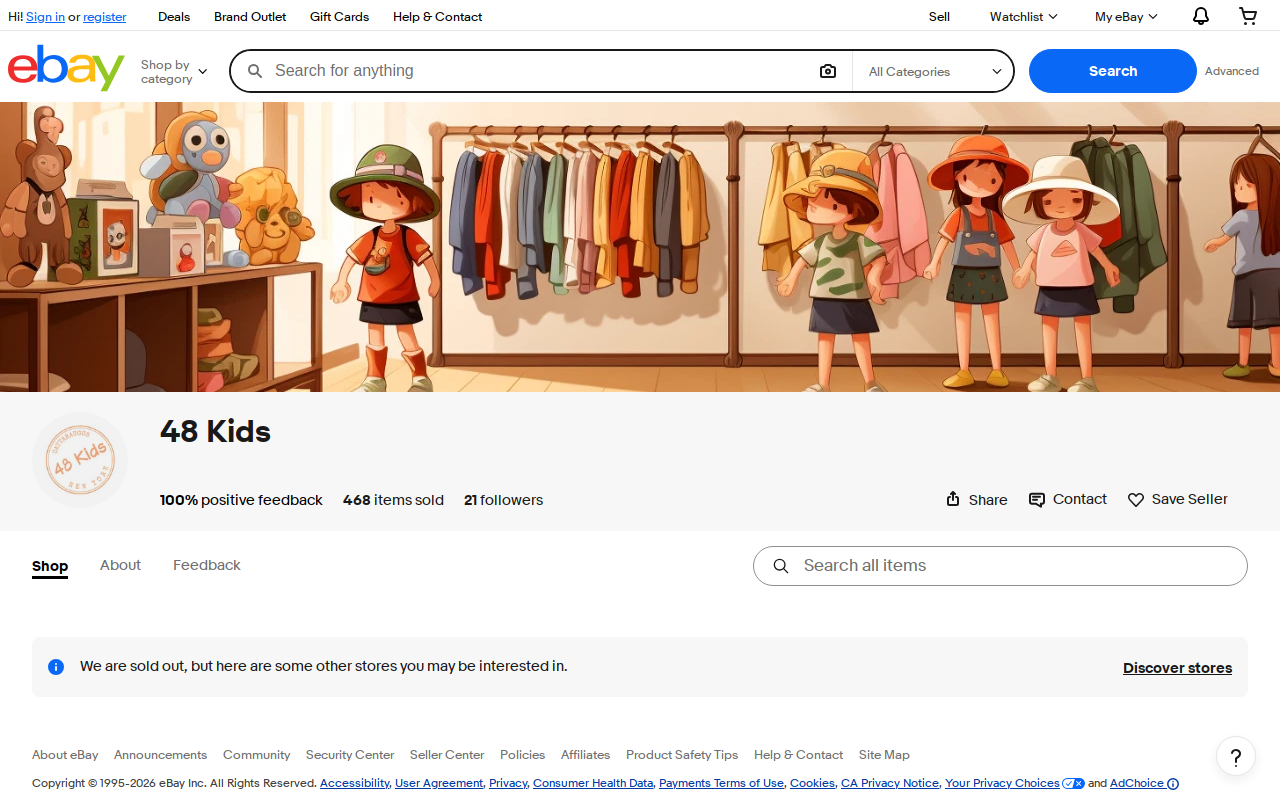The height and width of the screenshot is (800, 1280).
Task: Open Consumer Health Data link
Action: pos(593,784)
